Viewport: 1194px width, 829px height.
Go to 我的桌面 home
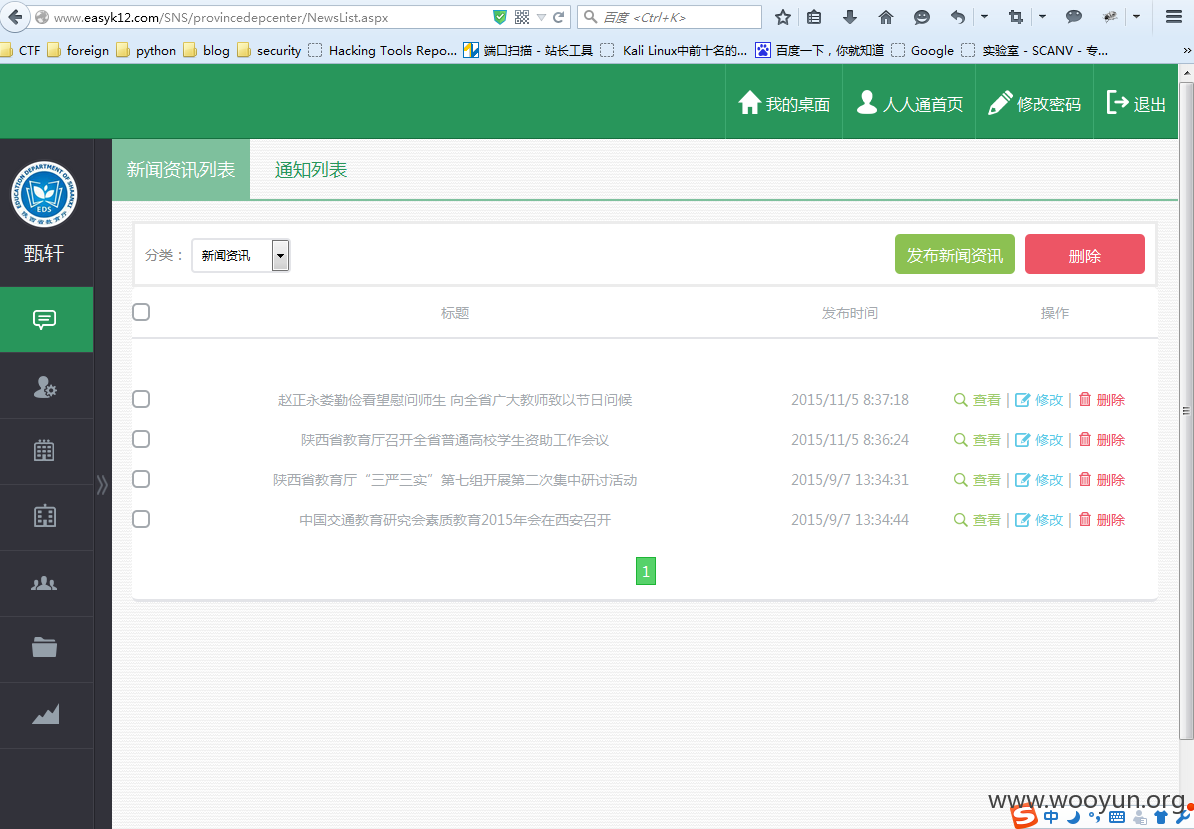tap(784, 104)
